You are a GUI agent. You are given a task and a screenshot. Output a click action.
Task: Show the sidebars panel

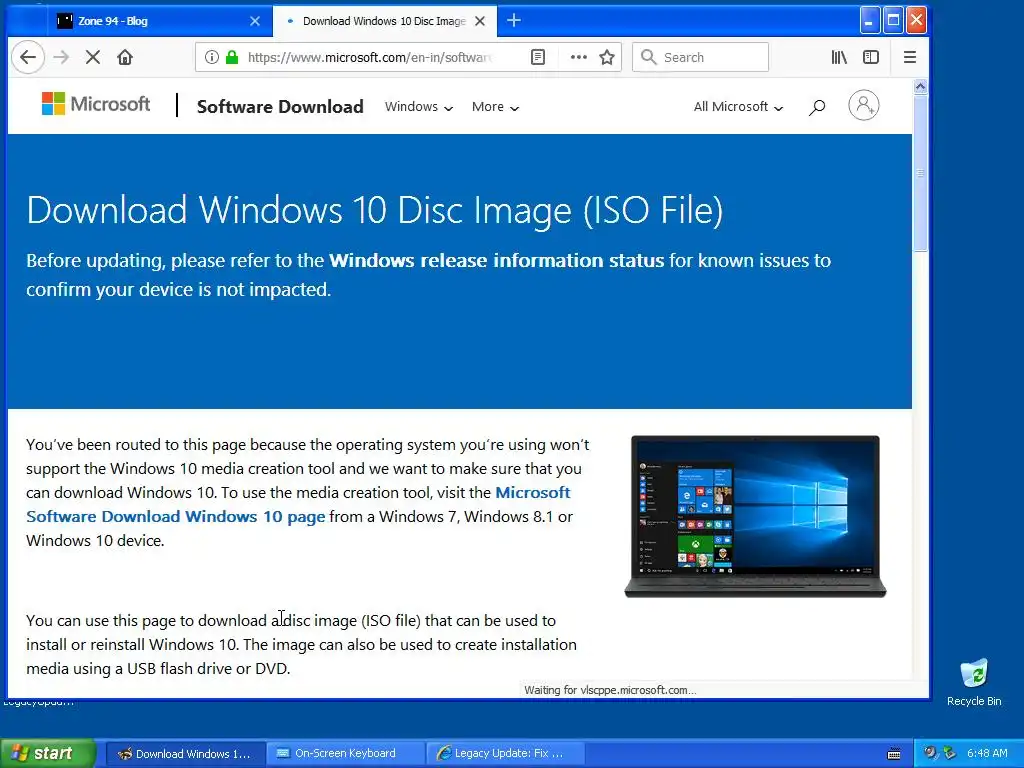tap(871, 57)
